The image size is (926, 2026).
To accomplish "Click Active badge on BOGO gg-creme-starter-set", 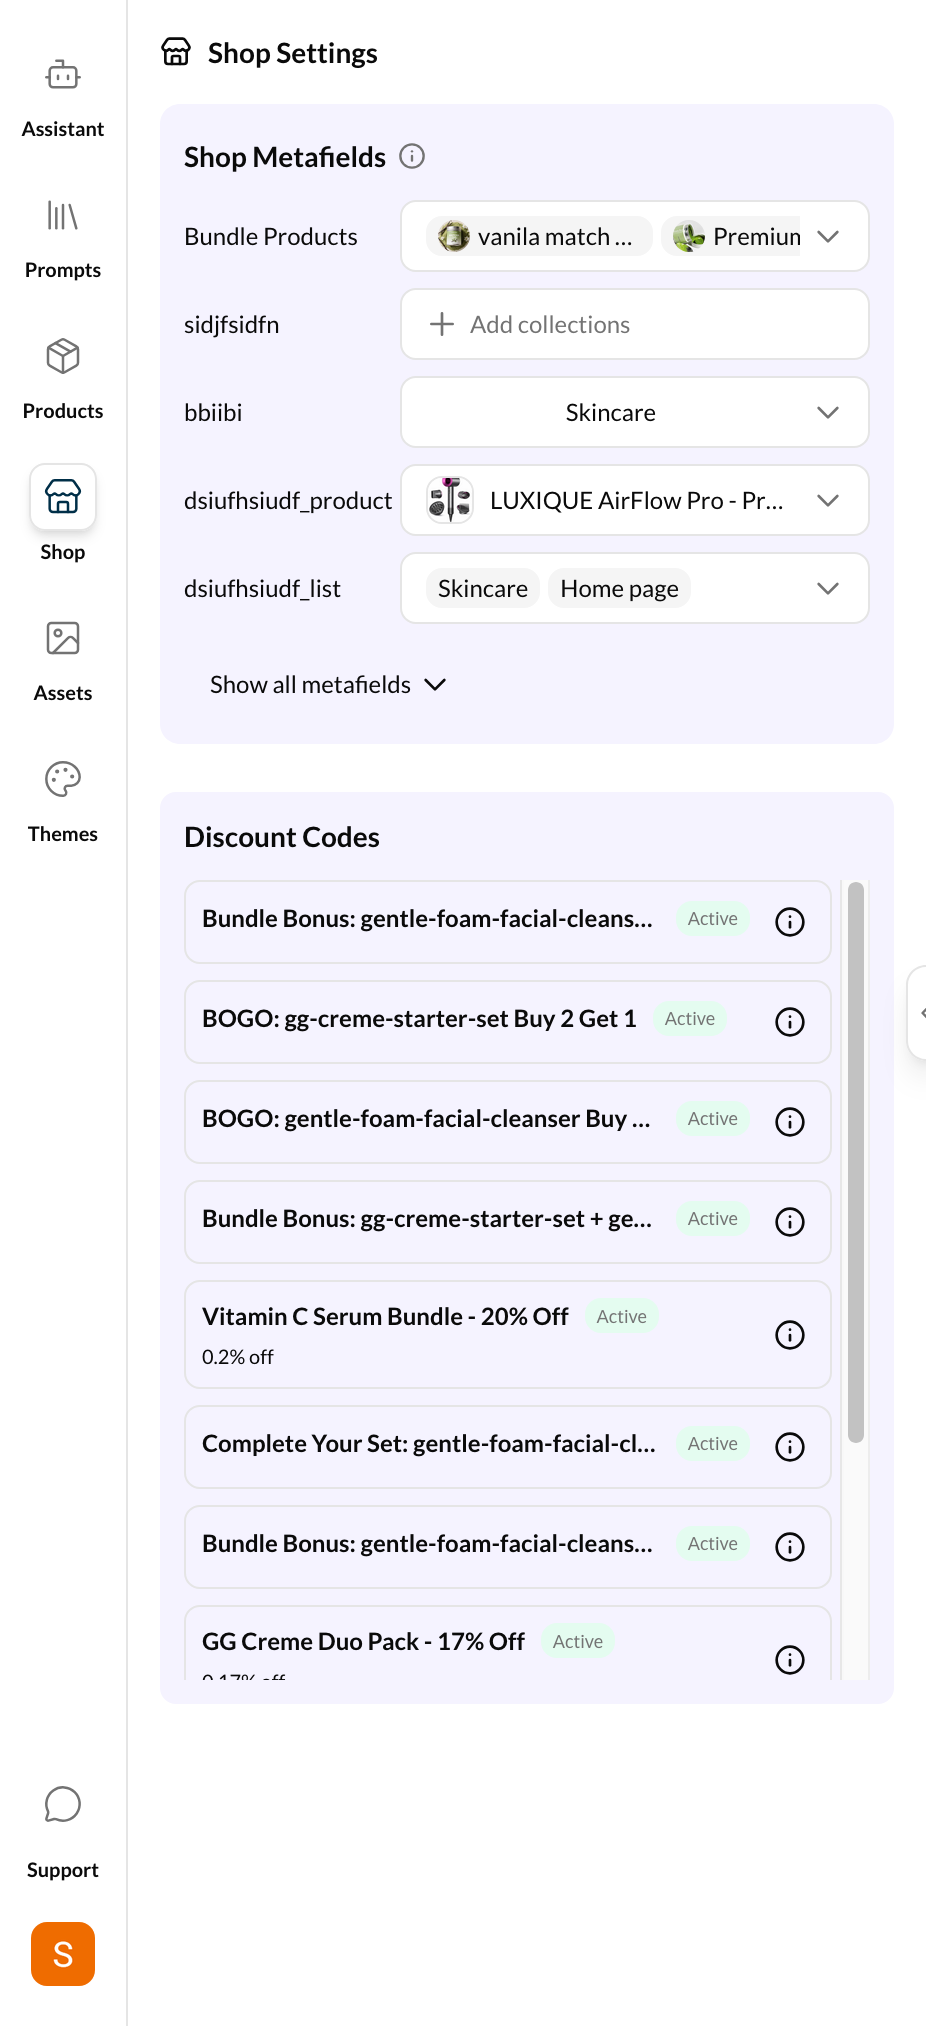I will pos(690,1019).
